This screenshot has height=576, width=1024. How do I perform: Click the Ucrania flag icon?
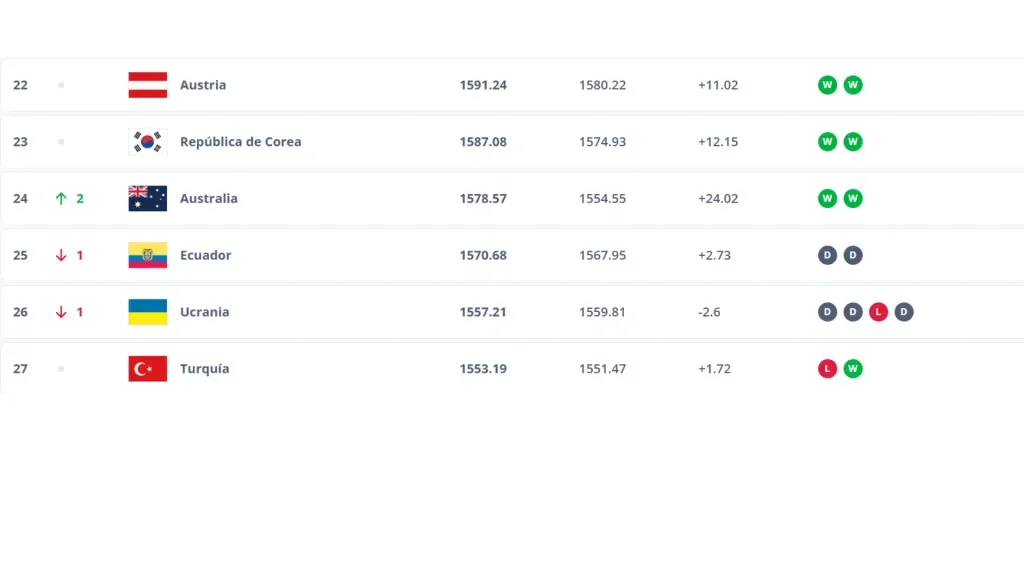[x=148, y=312]
